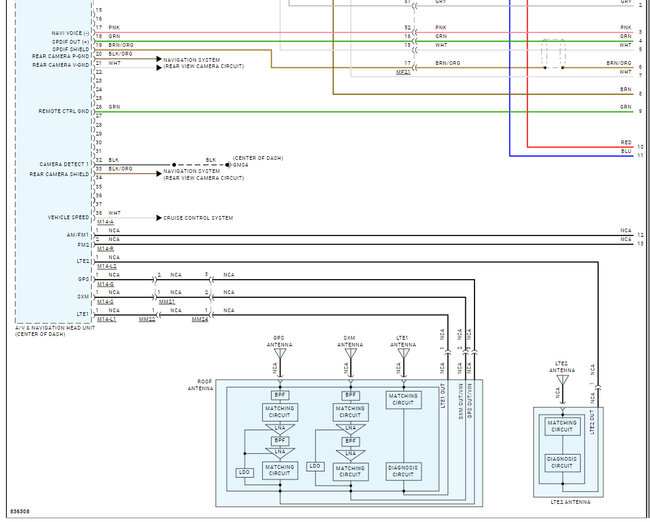Click the GPS antenna symbol on roof antenna
The image size is (650, 522).
pyautogui.click(x=280, y=354)
